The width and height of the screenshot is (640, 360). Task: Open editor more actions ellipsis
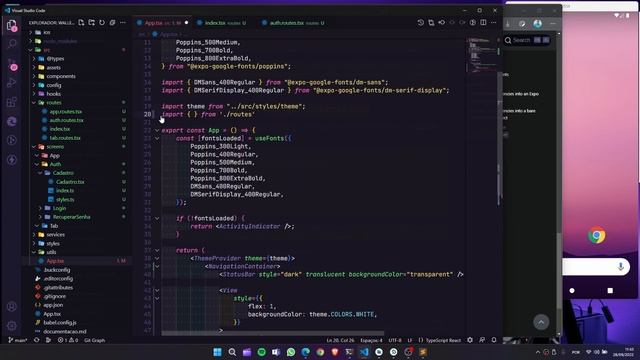494,23
